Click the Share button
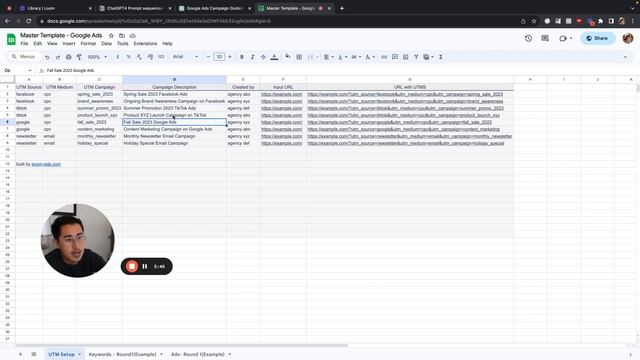Image resolution: width=640 pixels, height=360 pixels. click(598, 38)
